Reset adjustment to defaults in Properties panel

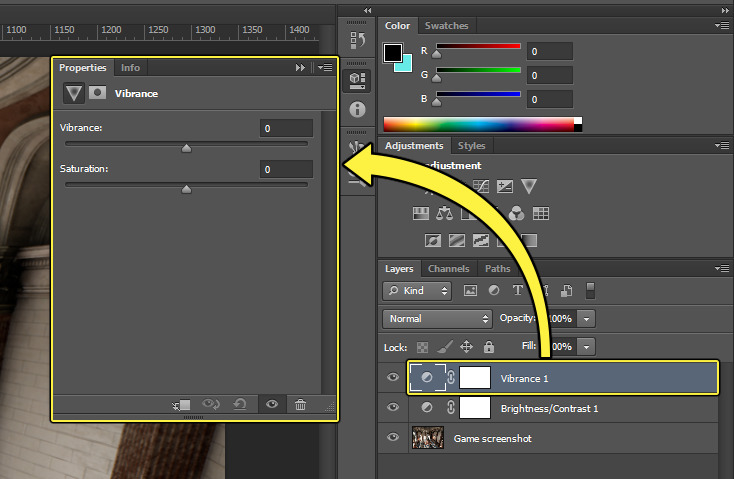[240, 404]
